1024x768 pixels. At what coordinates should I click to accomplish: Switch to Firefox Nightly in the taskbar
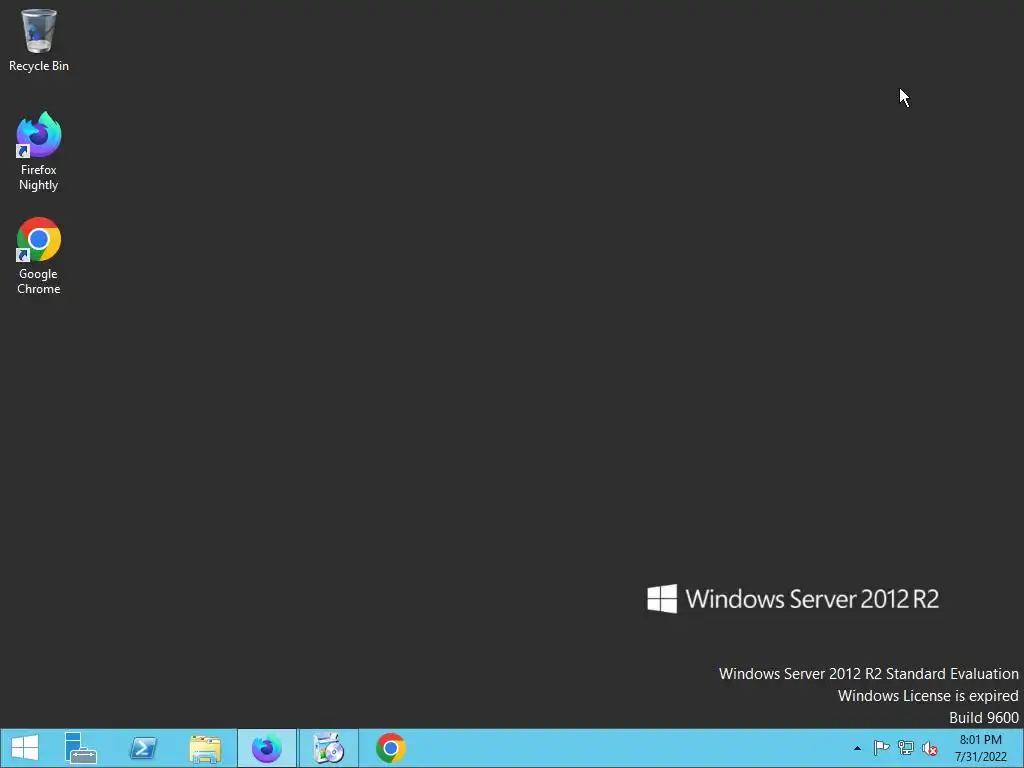click(x=267, y=748)
